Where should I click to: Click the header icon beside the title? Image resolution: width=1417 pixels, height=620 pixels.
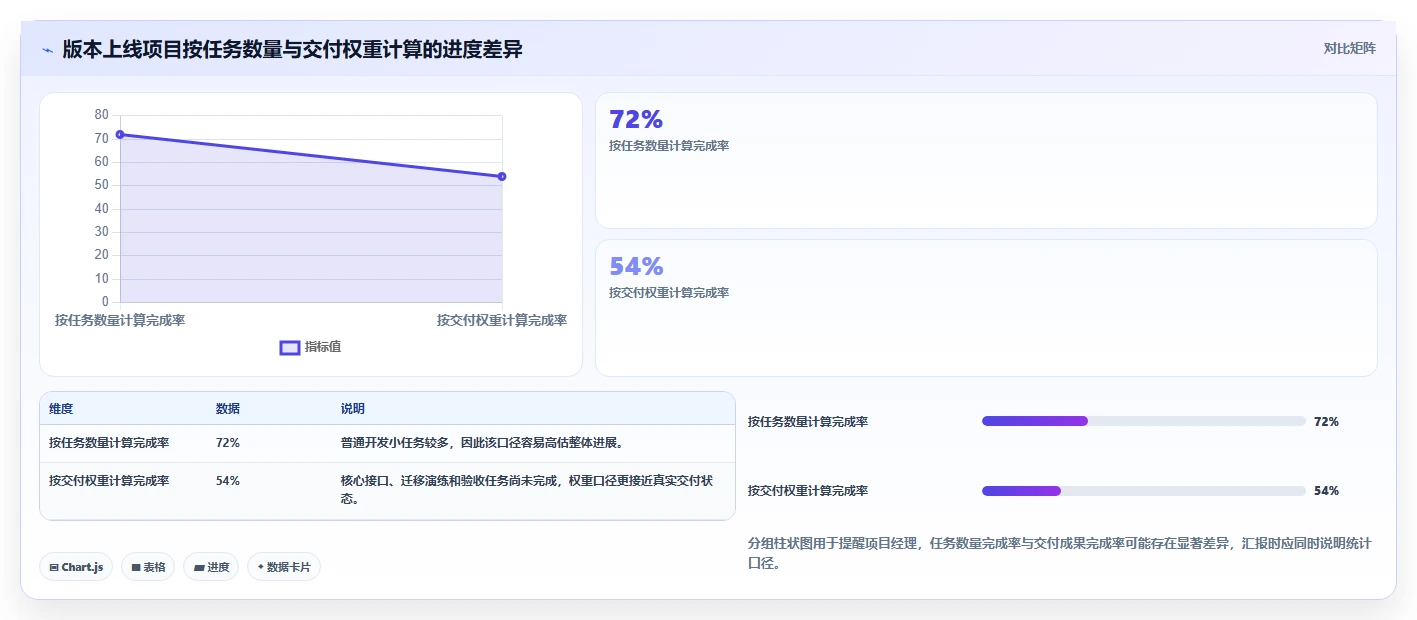(x=47, y=49)
